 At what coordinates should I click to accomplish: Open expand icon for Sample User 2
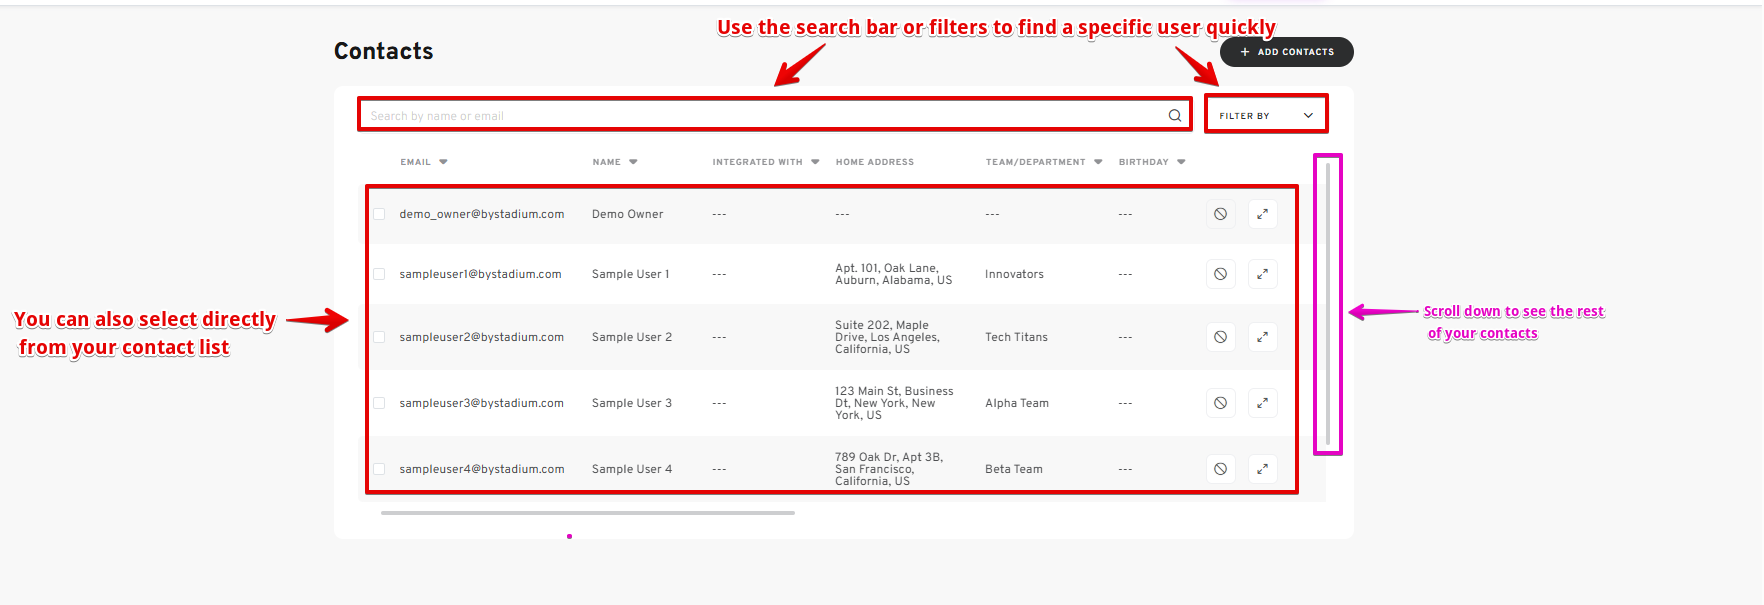tap(1262, 337)
